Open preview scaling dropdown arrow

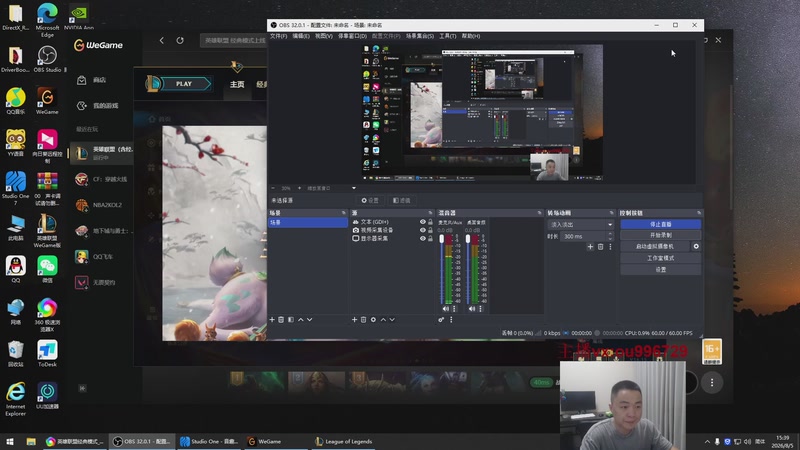(x=354, y=188)
